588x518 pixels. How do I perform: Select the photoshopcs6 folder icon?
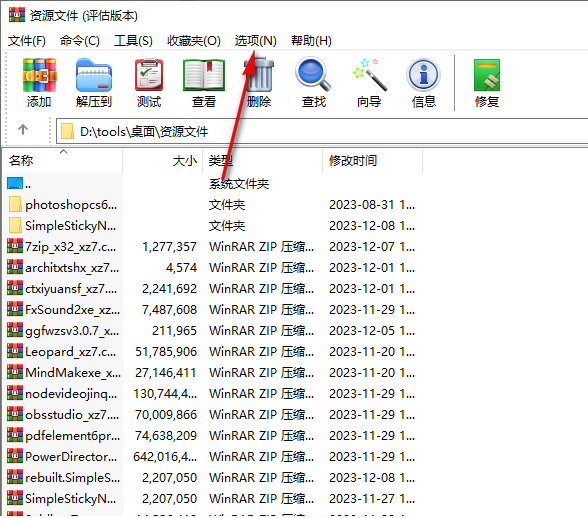(x=15, y=204)
